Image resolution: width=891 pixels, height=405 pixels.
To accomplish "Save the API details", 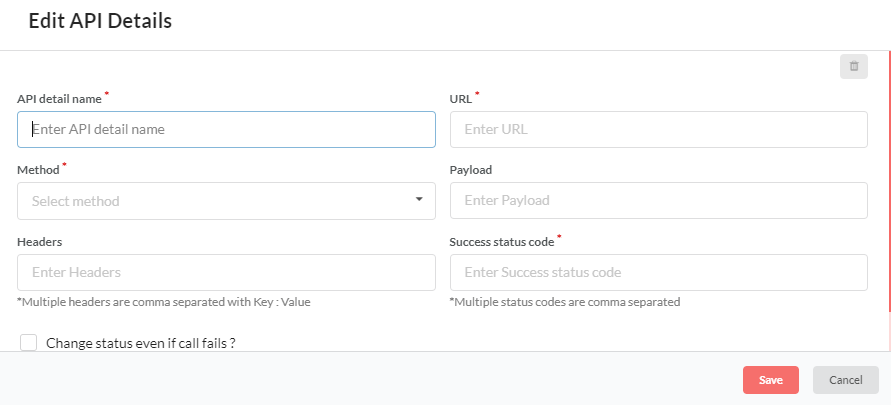I will [x=771, y=380].
